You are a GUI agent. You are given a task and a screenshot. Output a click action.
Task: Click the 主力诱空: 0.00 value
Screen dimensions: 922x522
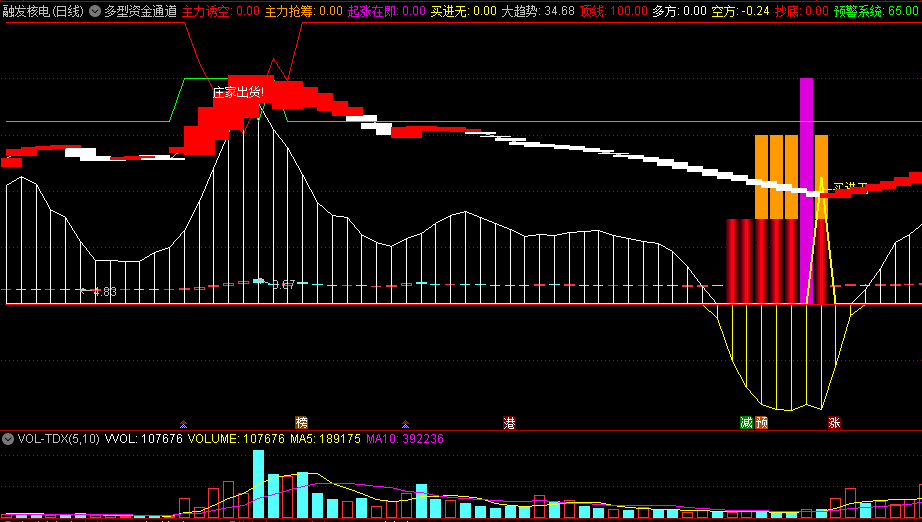tap(221, 11)
